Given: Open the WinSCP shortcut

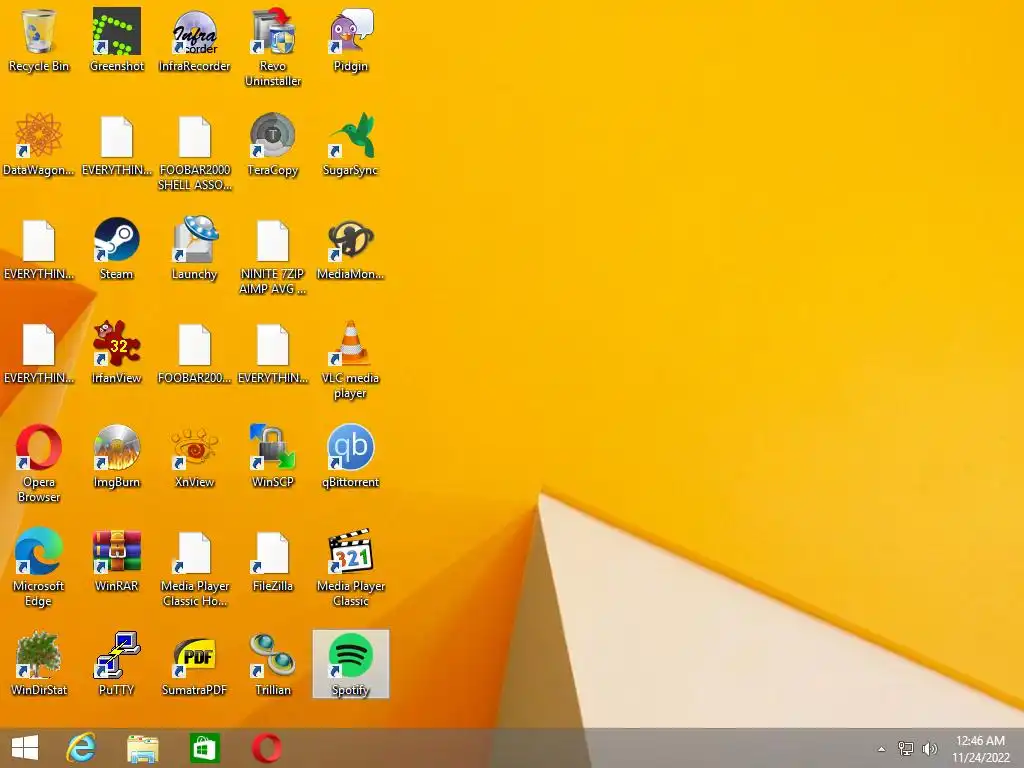Looking at the screenshot, I should click(x=272, y=456).
